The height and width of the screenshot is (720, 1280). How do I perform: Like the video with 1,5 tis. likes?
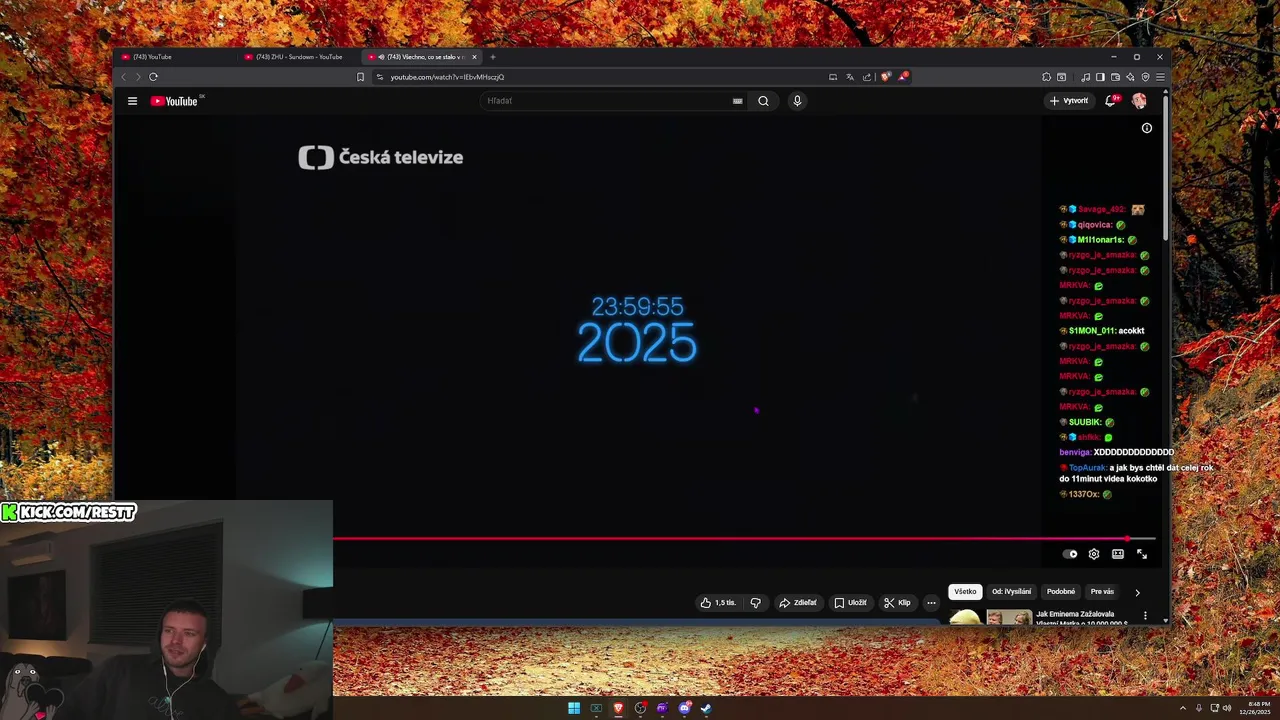coord(718,603)
